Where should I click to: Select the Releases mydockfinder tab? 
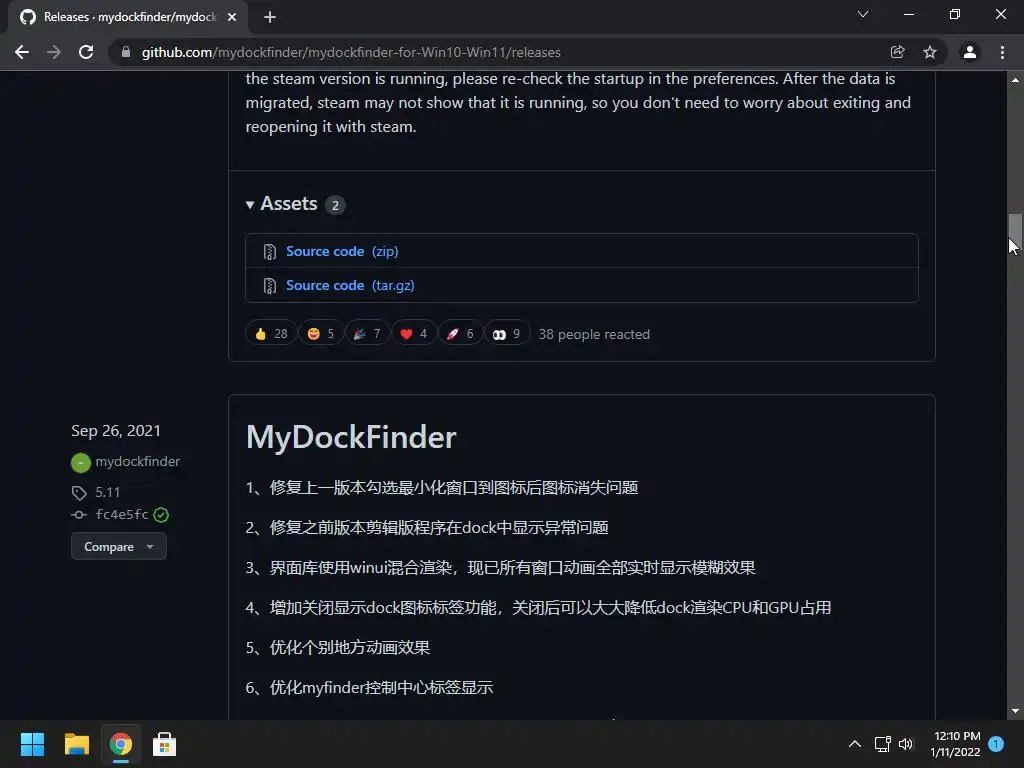click(x=129, y=18)
